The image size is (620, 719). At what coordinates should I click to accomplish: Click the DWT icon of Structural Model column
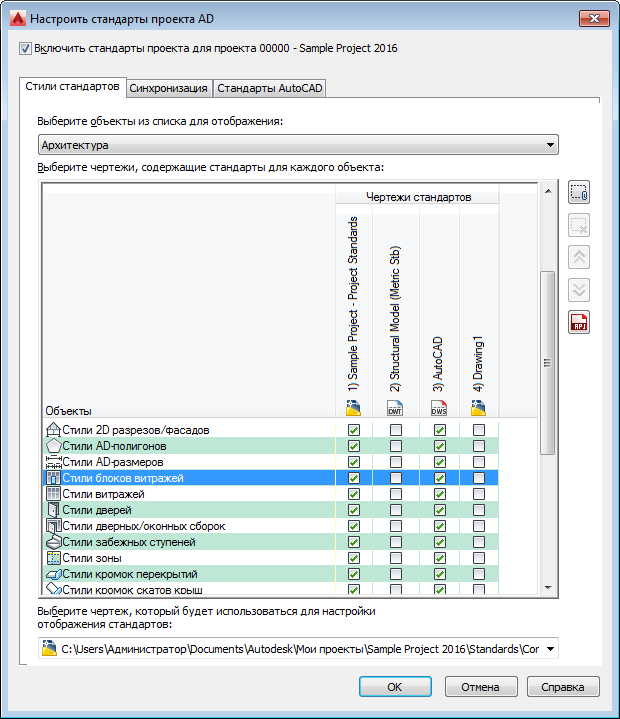coord(395,408)
